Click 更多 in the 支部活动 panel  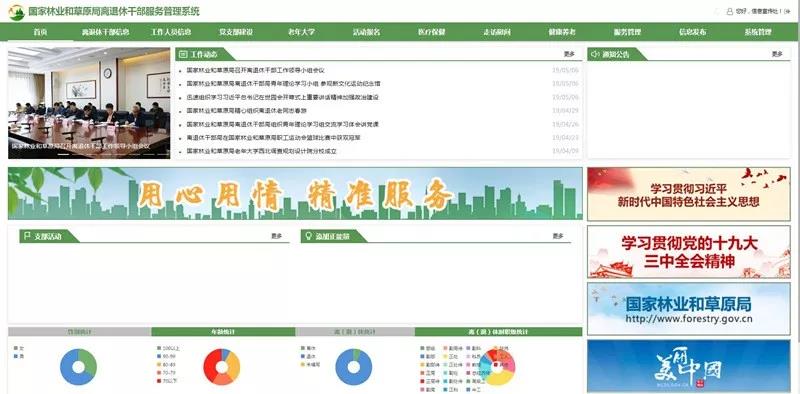click(x=276, y=236)
